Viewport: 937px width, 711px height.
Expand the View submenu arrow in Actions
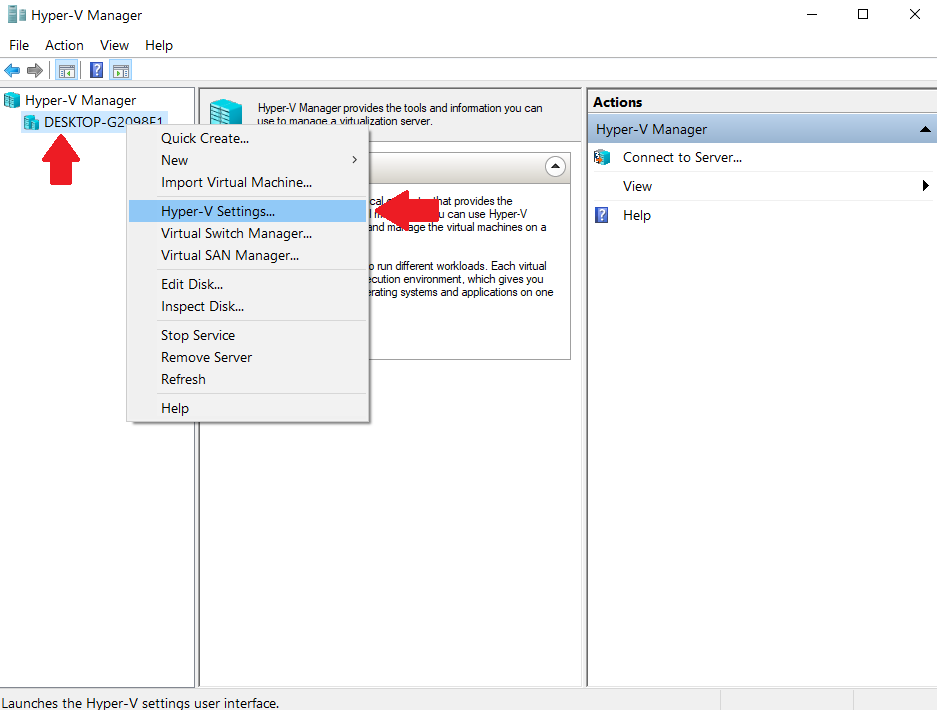click(926, 186)
